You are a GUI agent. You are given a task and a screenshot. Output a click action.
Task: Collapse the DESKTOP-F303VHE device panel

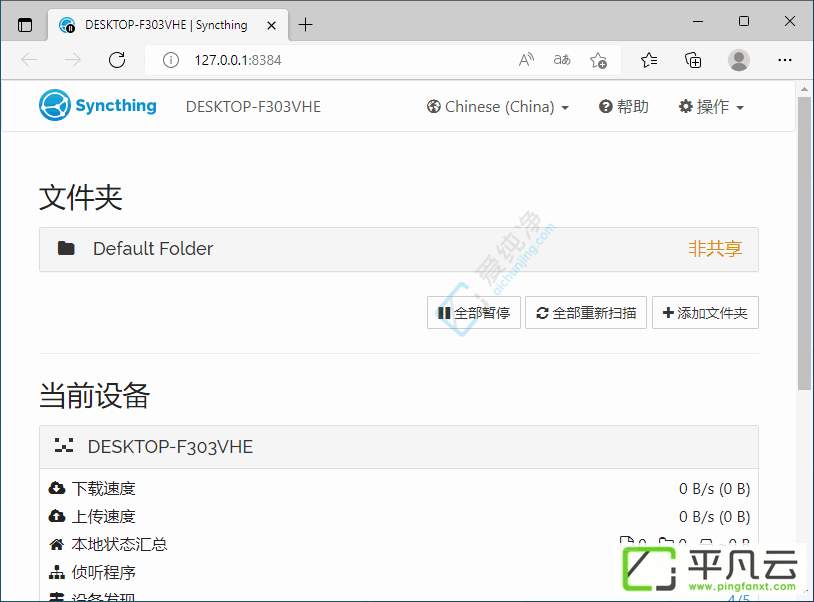(399, 447)
